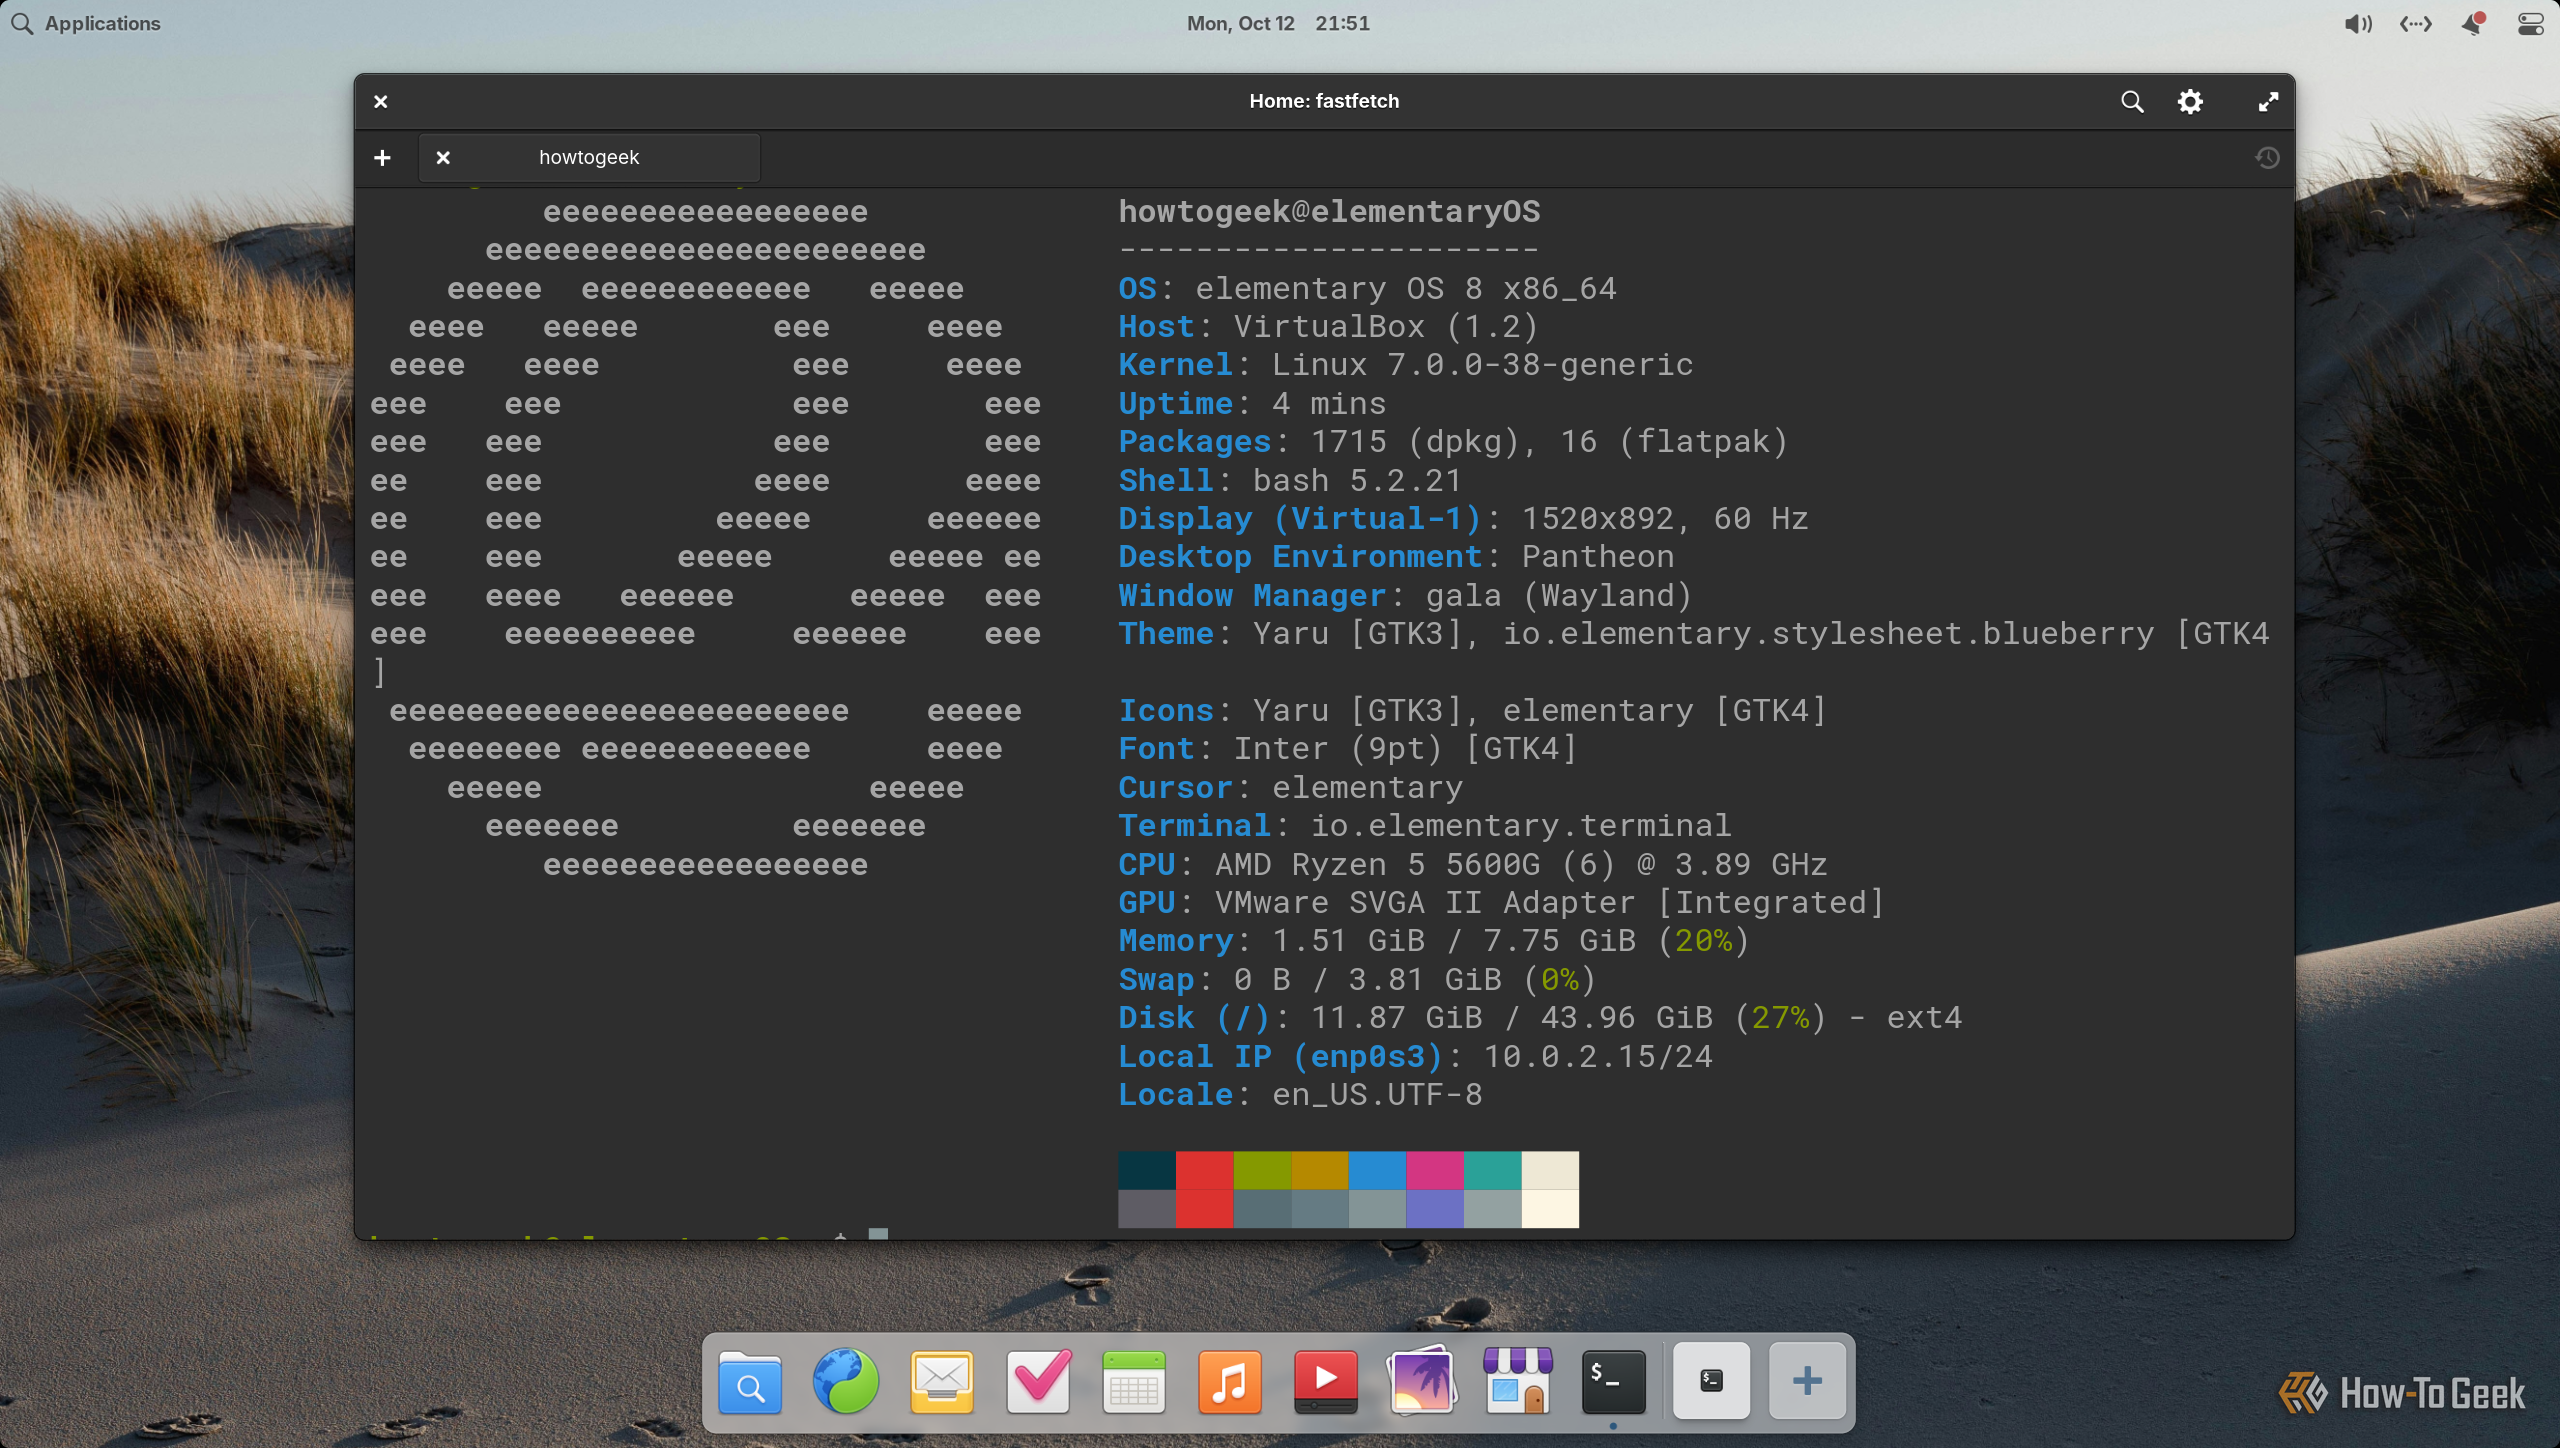This screenshot has width=2560, height=1448.
Task: Launch Photos from the dock
Action: coord(1421,1380)
